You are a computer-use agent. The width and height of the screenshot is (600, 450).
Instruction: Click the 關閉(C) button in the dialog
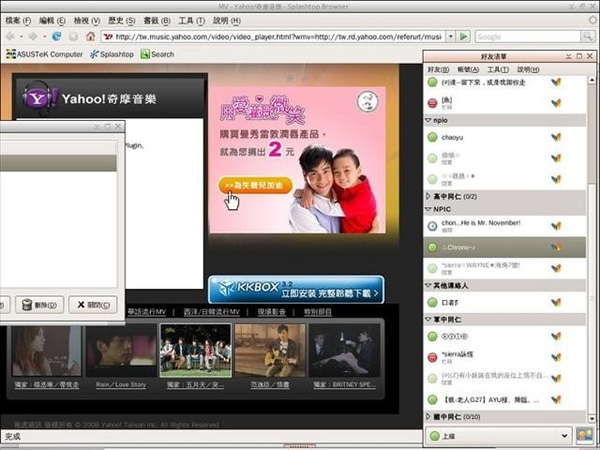click(x=93, y=305)
